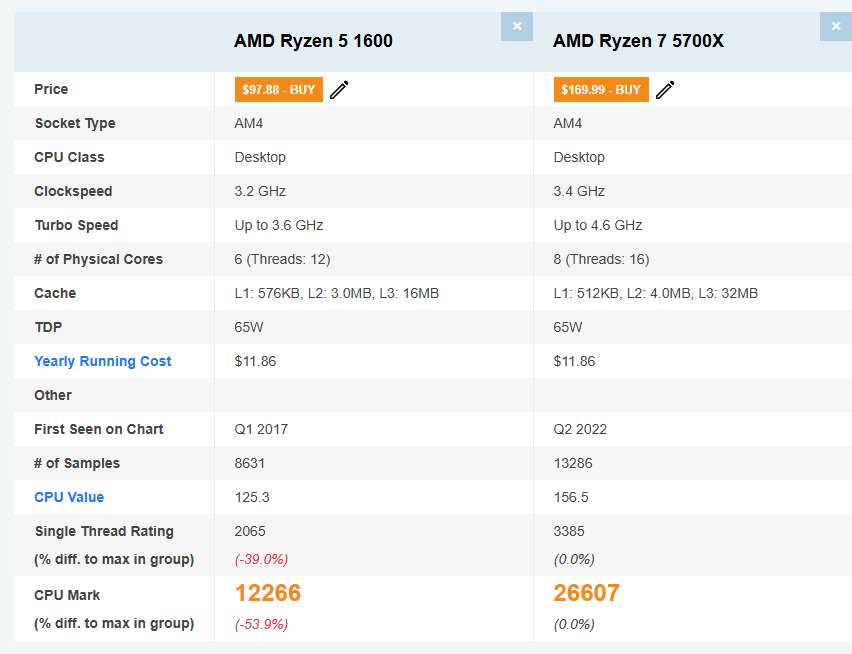Open the CPU Value link
Viewport: 852px width, 654px height.
pos(69,497)
